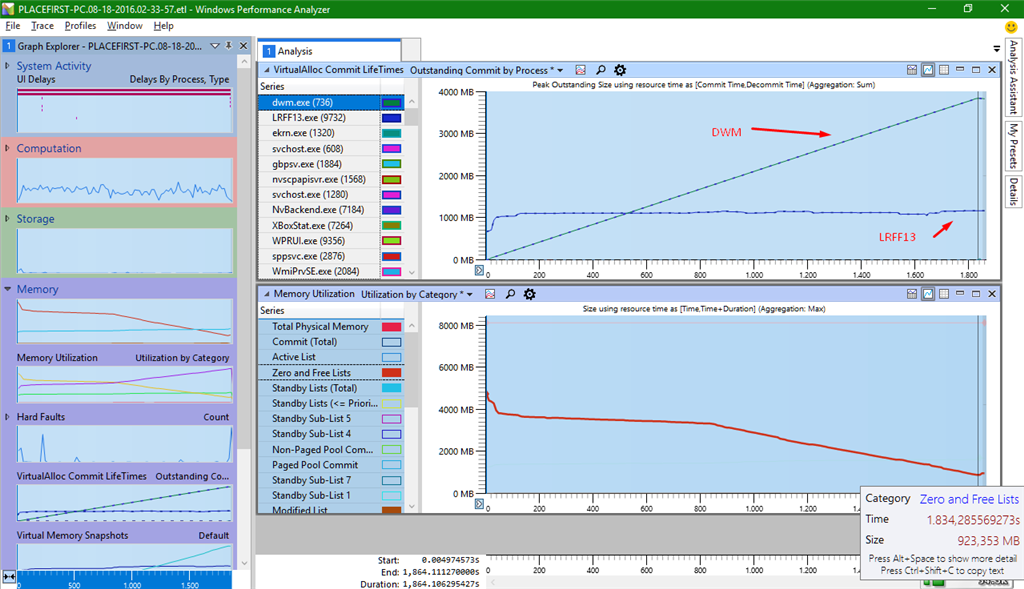
Task: Open Outstanding Commit by Process preset dropdown
Action: (x=560, y=71)
